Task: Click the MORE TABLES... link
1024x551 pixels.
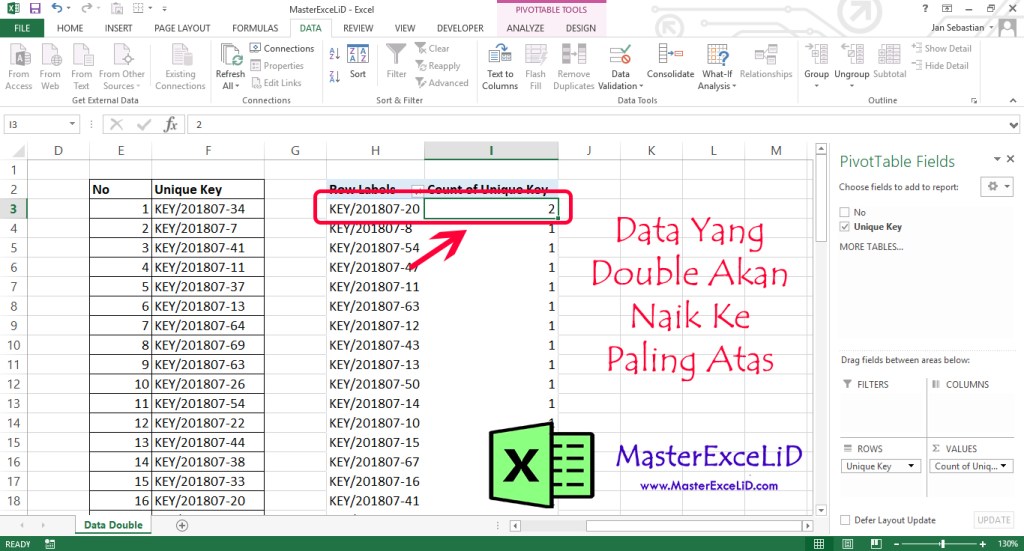Action: [x=871, y=247]
